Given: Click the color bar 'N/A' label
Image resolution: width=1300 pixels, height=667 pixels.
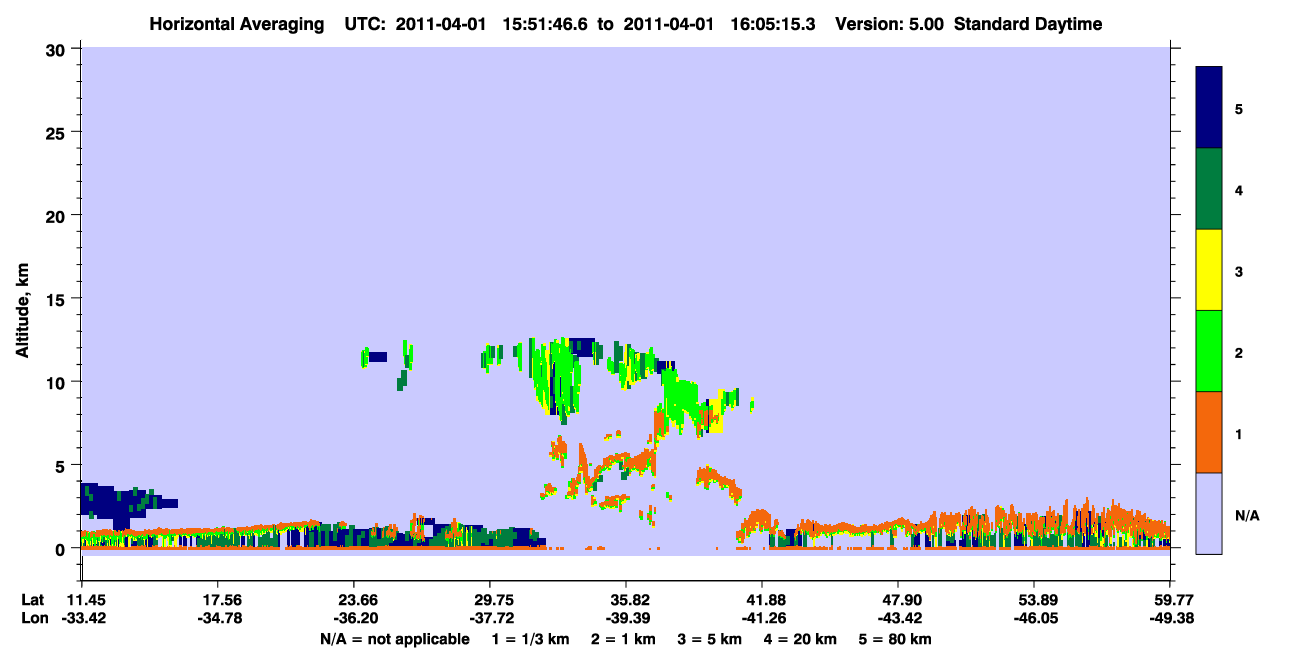Looking at the screenshot, I should click(x=1246, y=515).
